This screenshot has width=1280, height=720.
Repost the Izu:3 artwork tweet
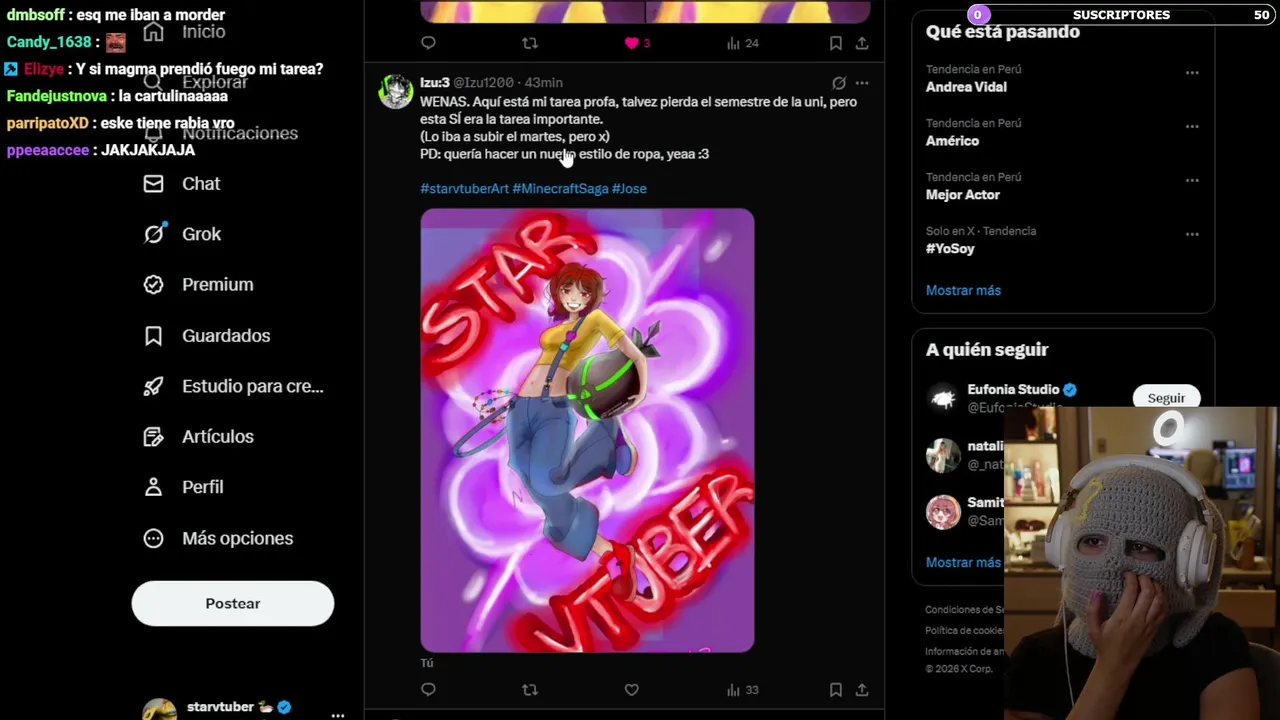(x=530, y=690)
